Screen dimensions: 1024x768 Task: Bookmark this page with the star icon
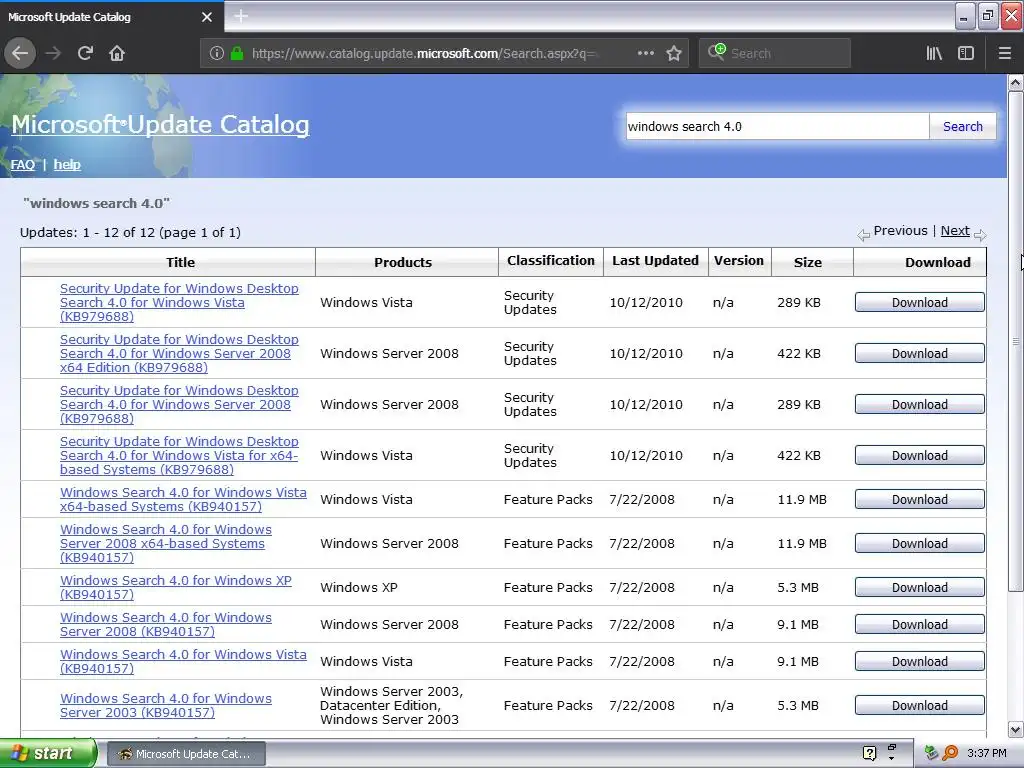pos(674,54)
